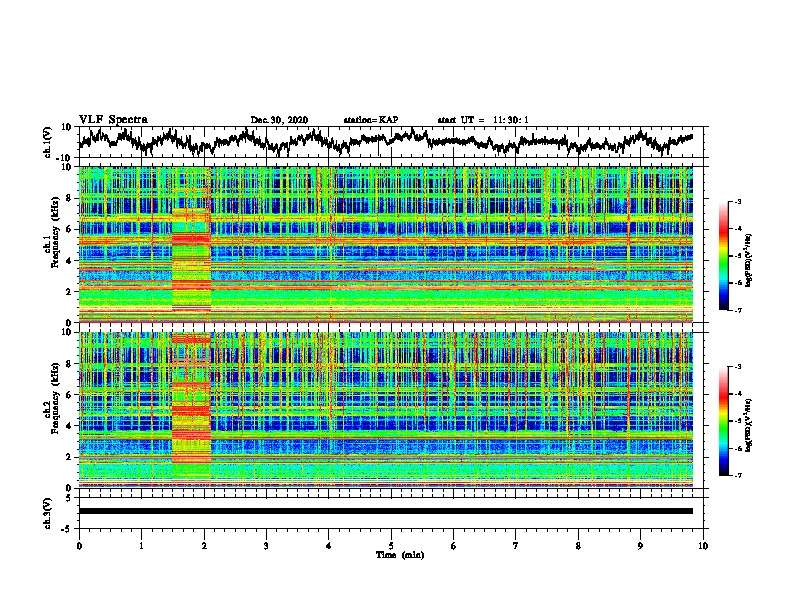Click the time axis tick label "2"
The image size is (792, 612).
click(x=204, y=546)
